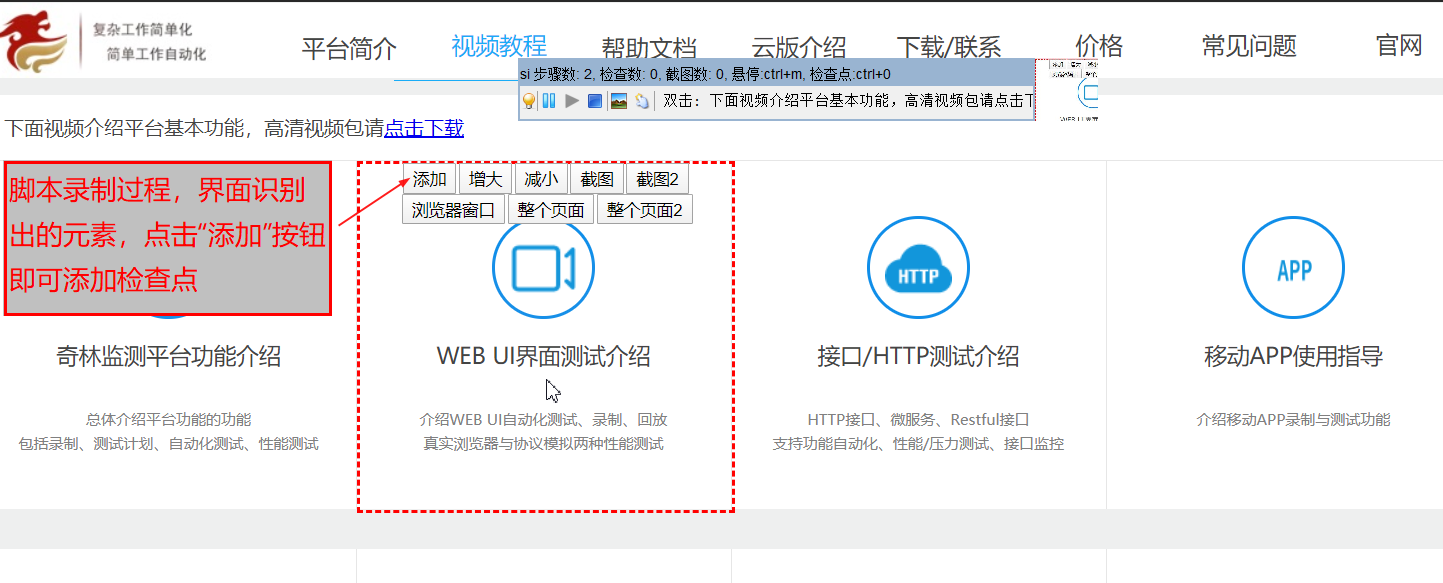Click the light bulb icon in recorder toolbar
The height and width of the screenshot is (583, 1443).
click(x=529, y=101)
